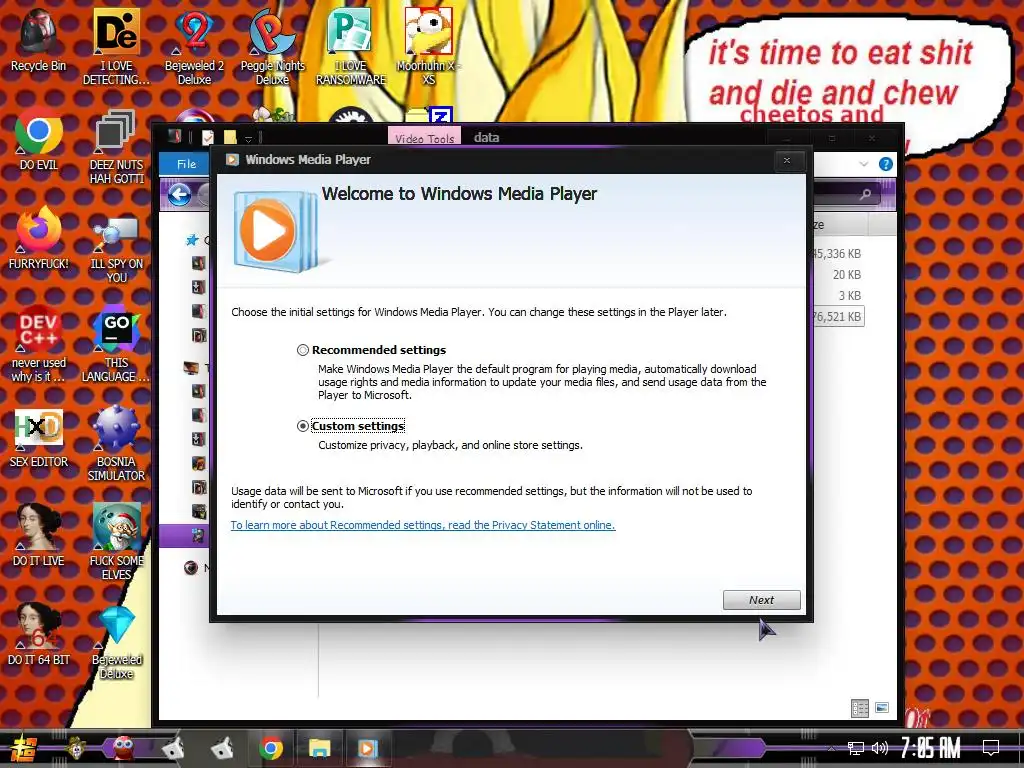This screenshot has width=1024, height=768.
Task: Open the DO IT 64 BIT shortcut
Action: pyautogui.click(x=38, y=633)
